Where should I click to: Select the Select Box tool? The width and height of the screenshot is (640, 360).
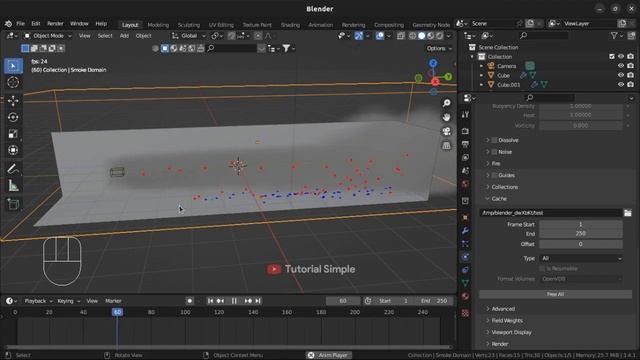click(x=13, y=66)
